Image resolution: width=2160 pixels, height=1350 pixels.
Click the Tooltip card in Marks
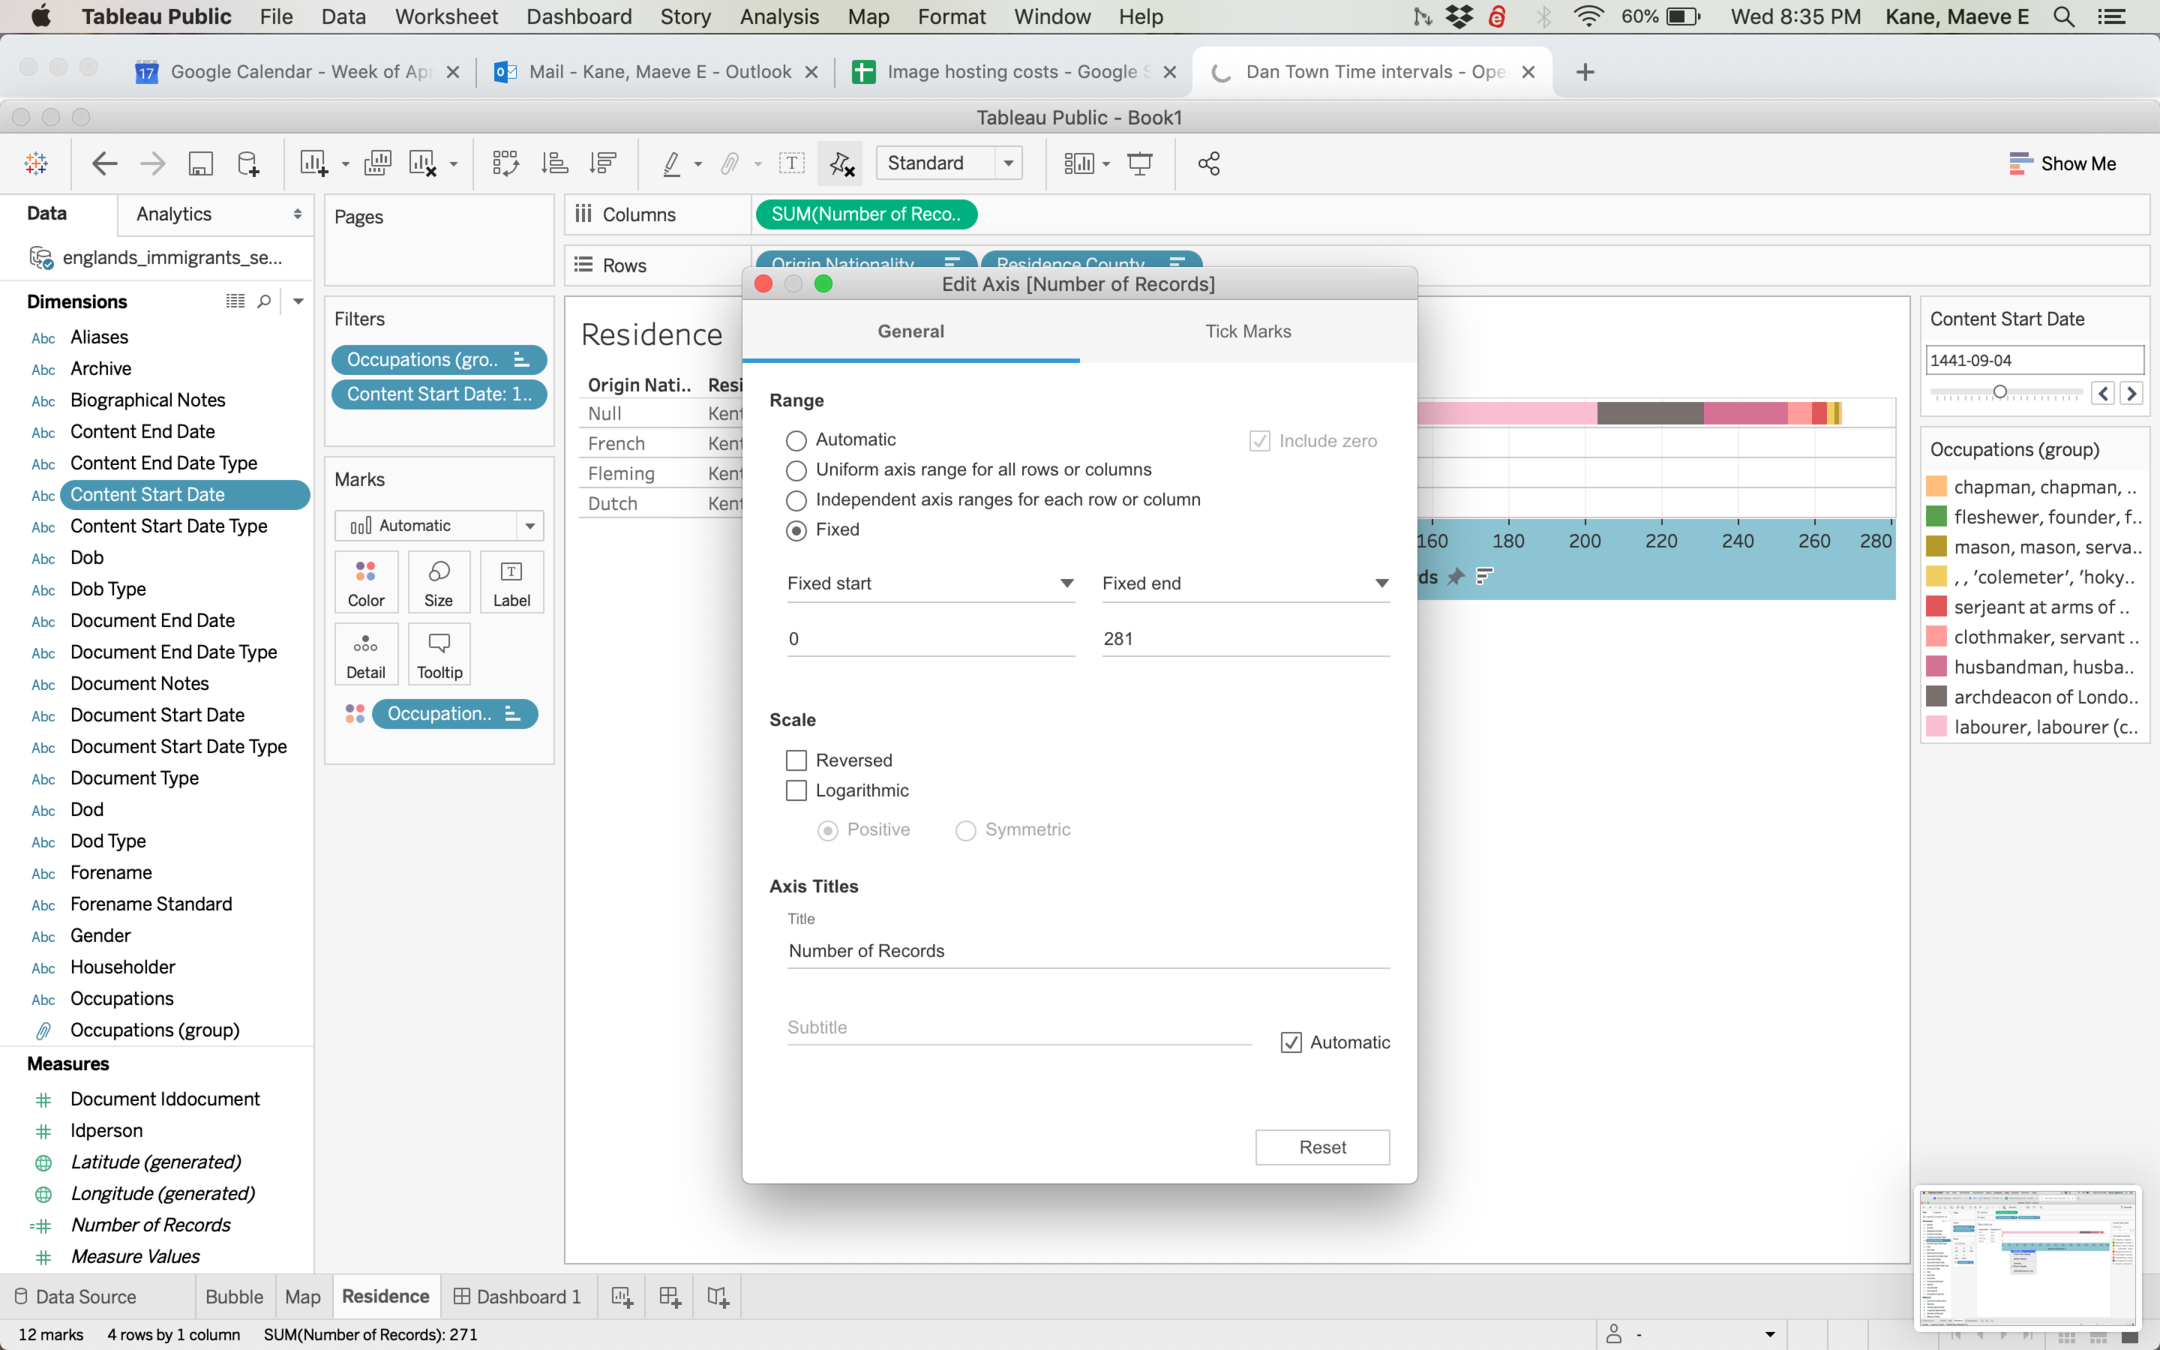[x=439, y=655]
